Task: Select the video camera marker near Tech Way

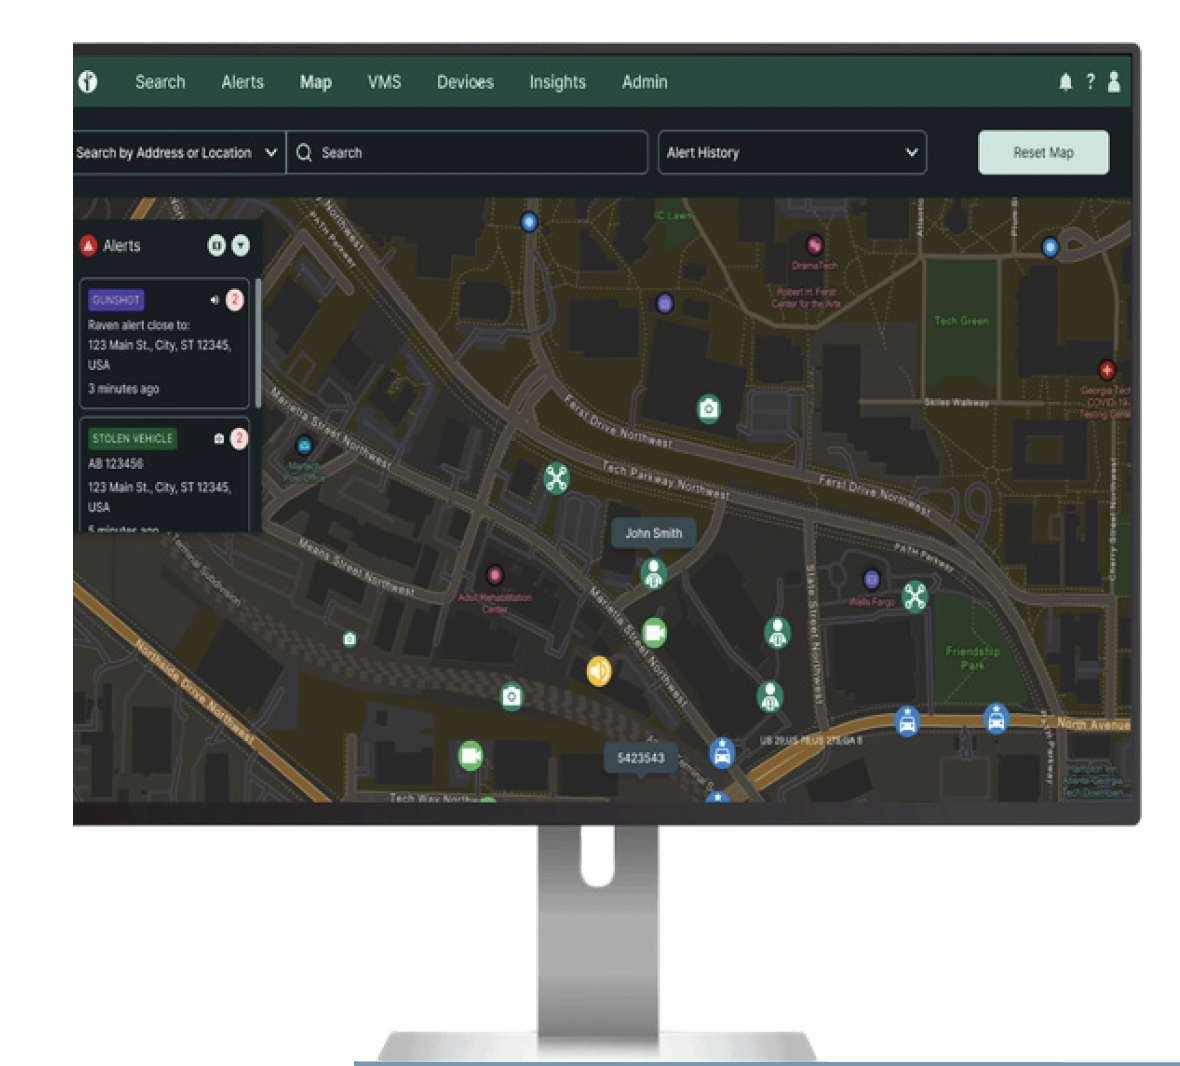Action: tap(471, 755)
